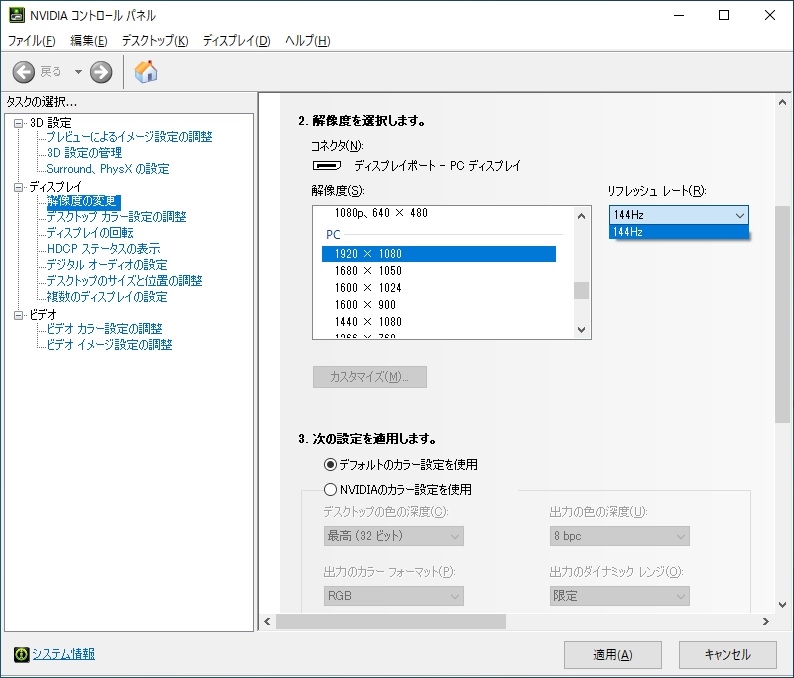Open the Home page via house icon
The width and height of the screenshot is (794, 678).
pos(146,71)
